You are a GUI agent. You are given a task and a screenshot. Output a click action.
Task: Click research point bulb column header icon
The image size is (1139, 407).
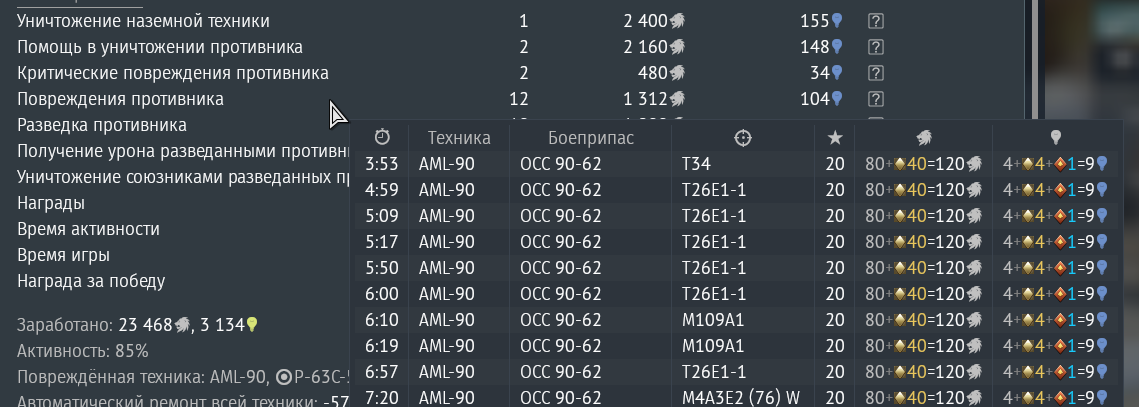(1056, 137)
